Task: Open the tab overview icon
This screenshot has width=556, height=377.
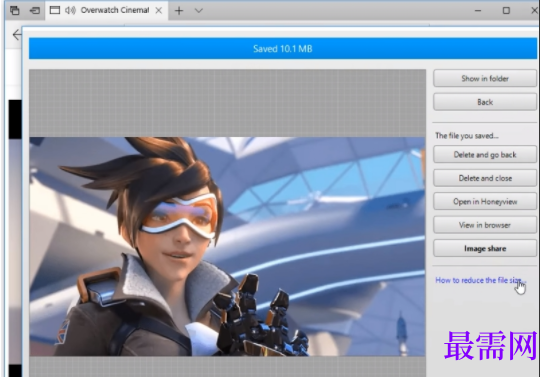Action: 15,10
